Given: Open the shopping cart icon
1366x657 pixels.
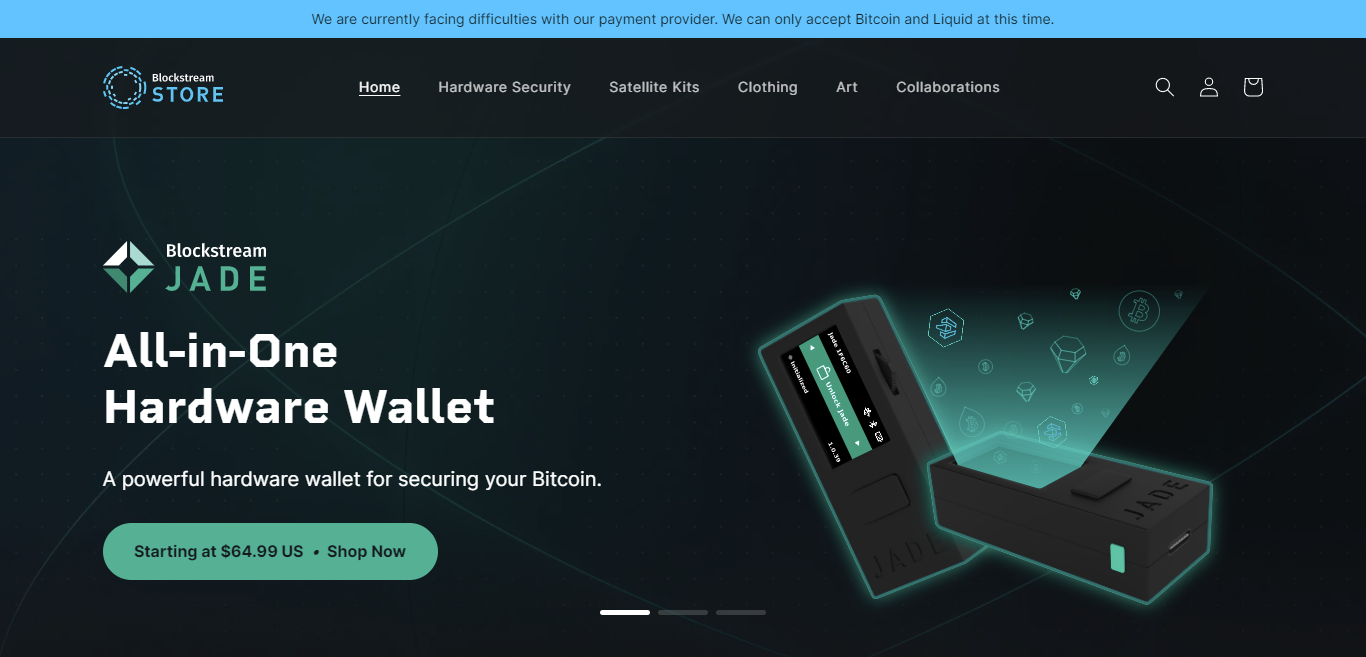Looking at the screenshot, I should click(1253, 87).
